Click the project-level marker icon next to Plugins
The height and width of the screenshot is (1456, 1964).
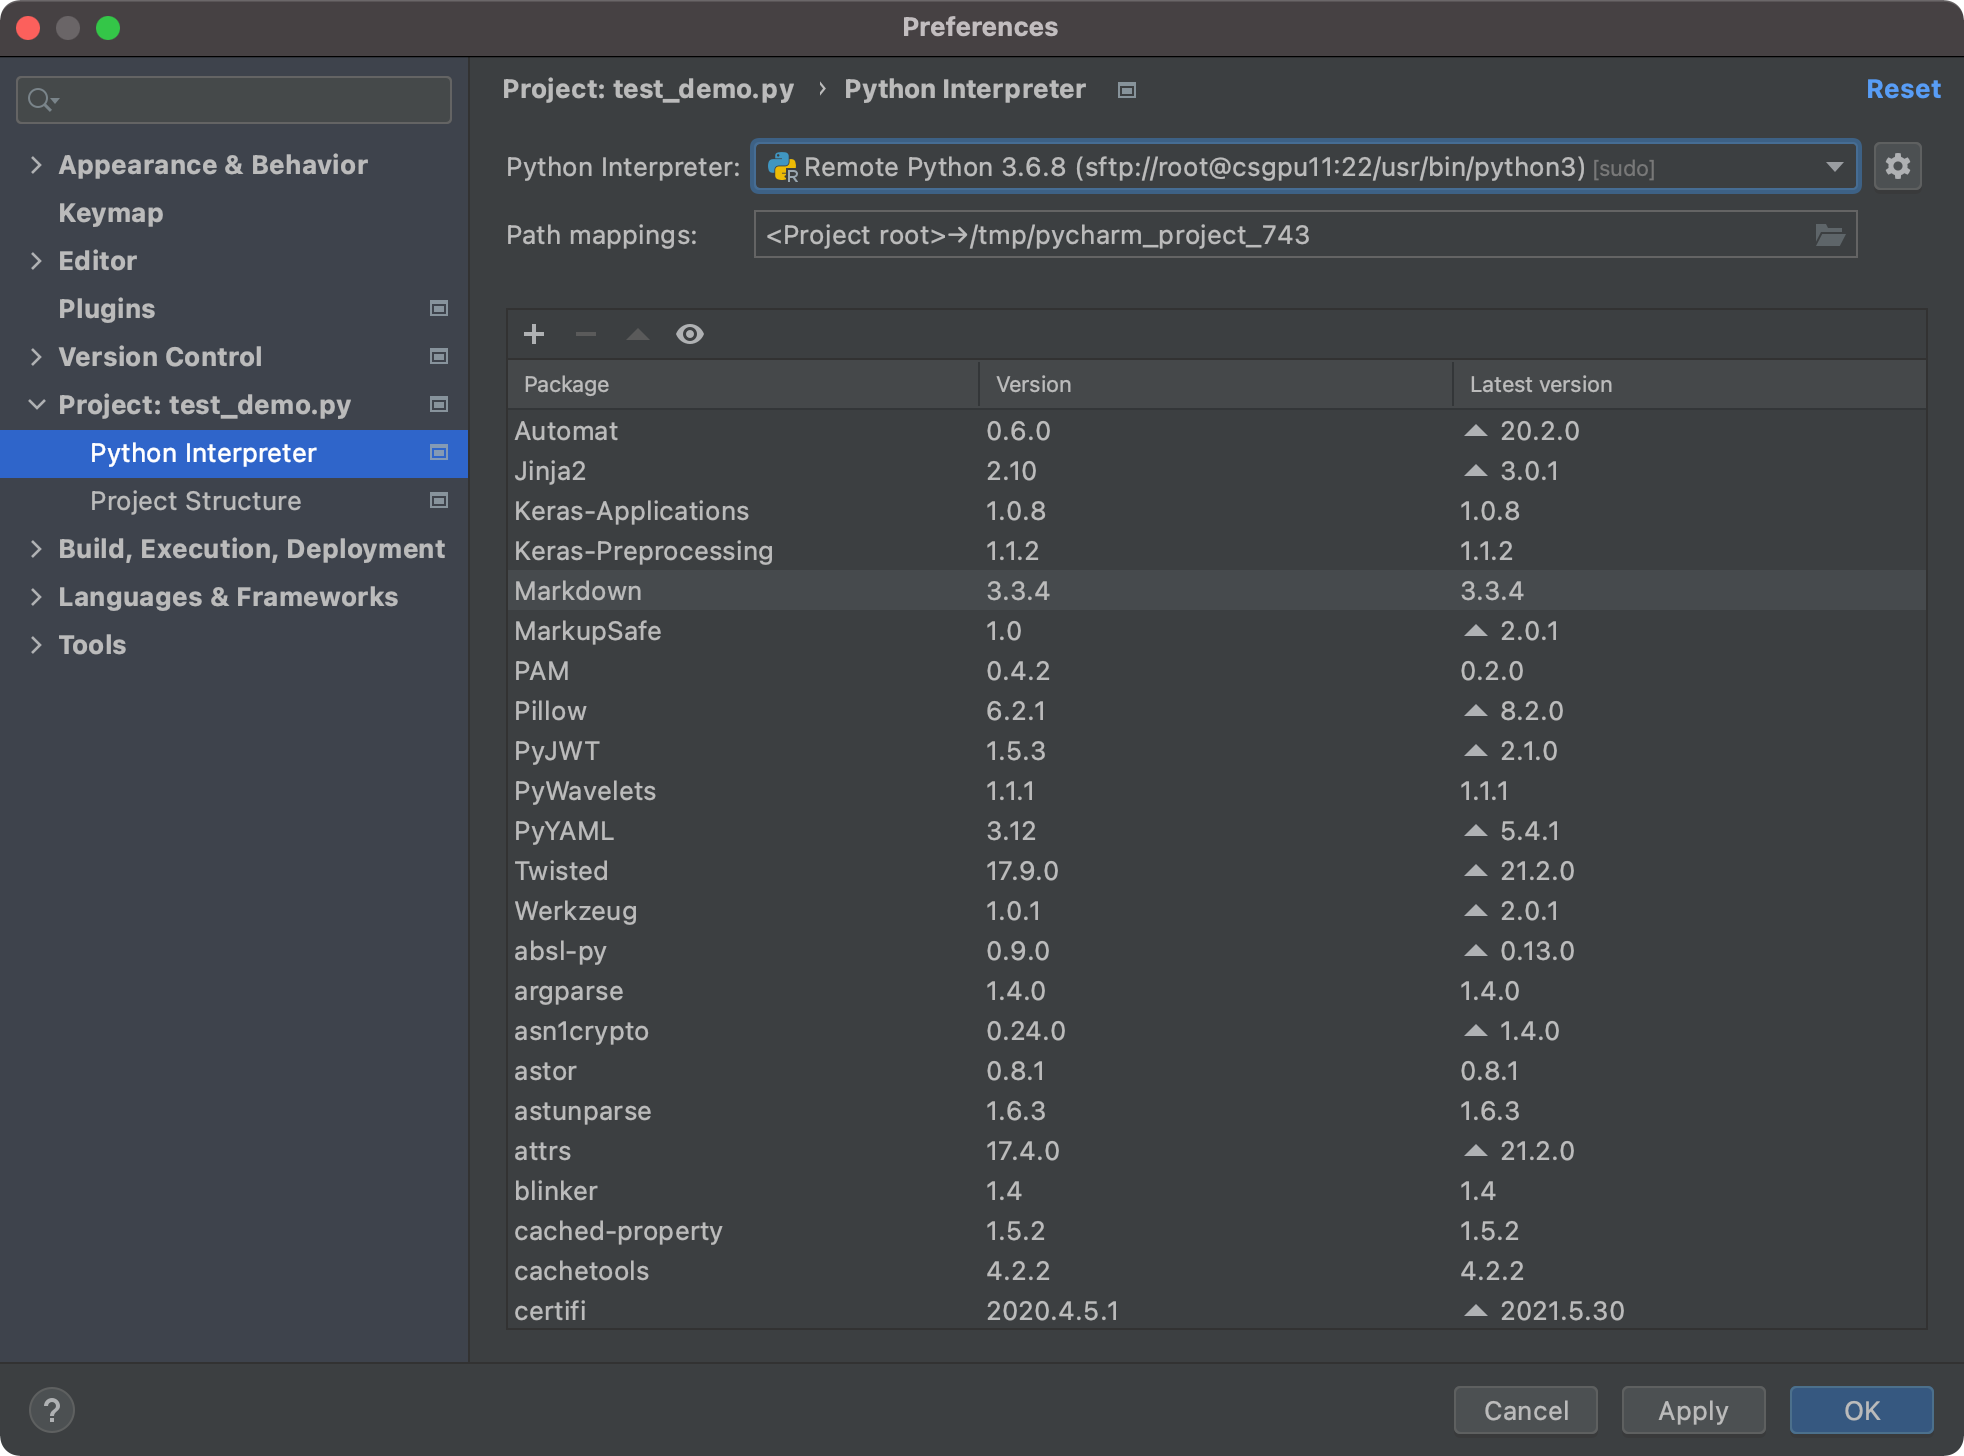point(438,308)
